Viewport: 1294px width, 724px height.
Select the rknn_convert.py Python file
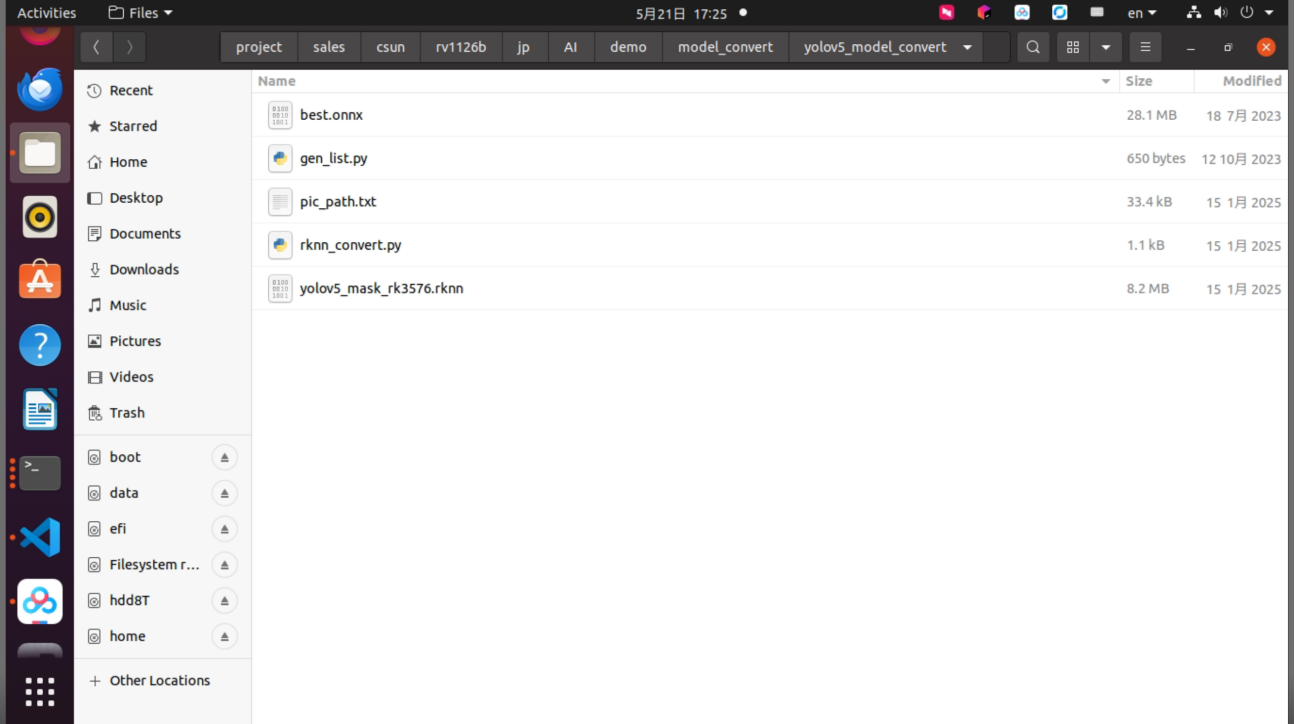(x=350, y=245)
